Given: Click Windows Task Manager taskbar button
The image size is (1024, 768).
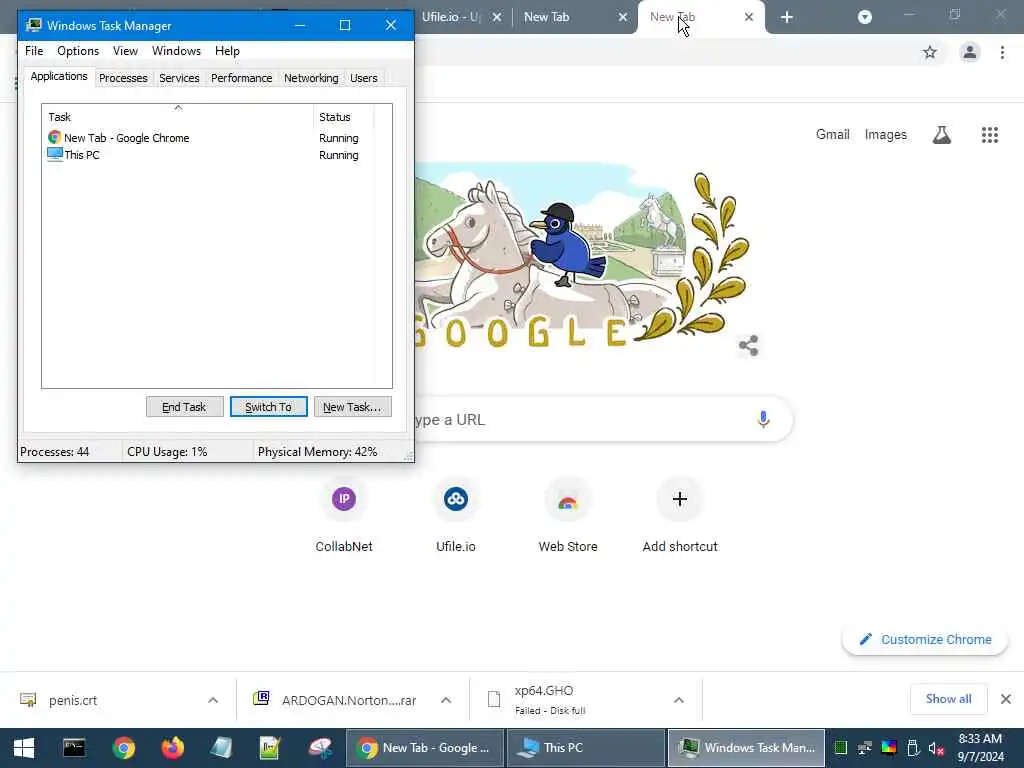Looking at the screenshot, I should (x=746, y=748).
